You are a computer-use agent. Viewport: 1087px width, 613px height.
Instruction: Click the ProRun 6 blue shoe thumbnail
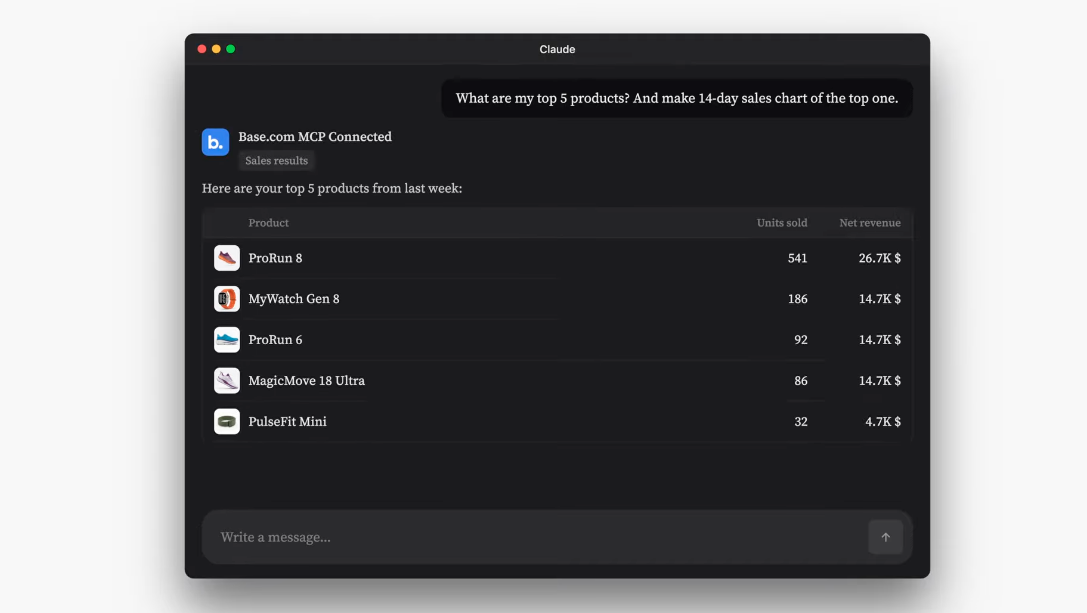point(227,340)
